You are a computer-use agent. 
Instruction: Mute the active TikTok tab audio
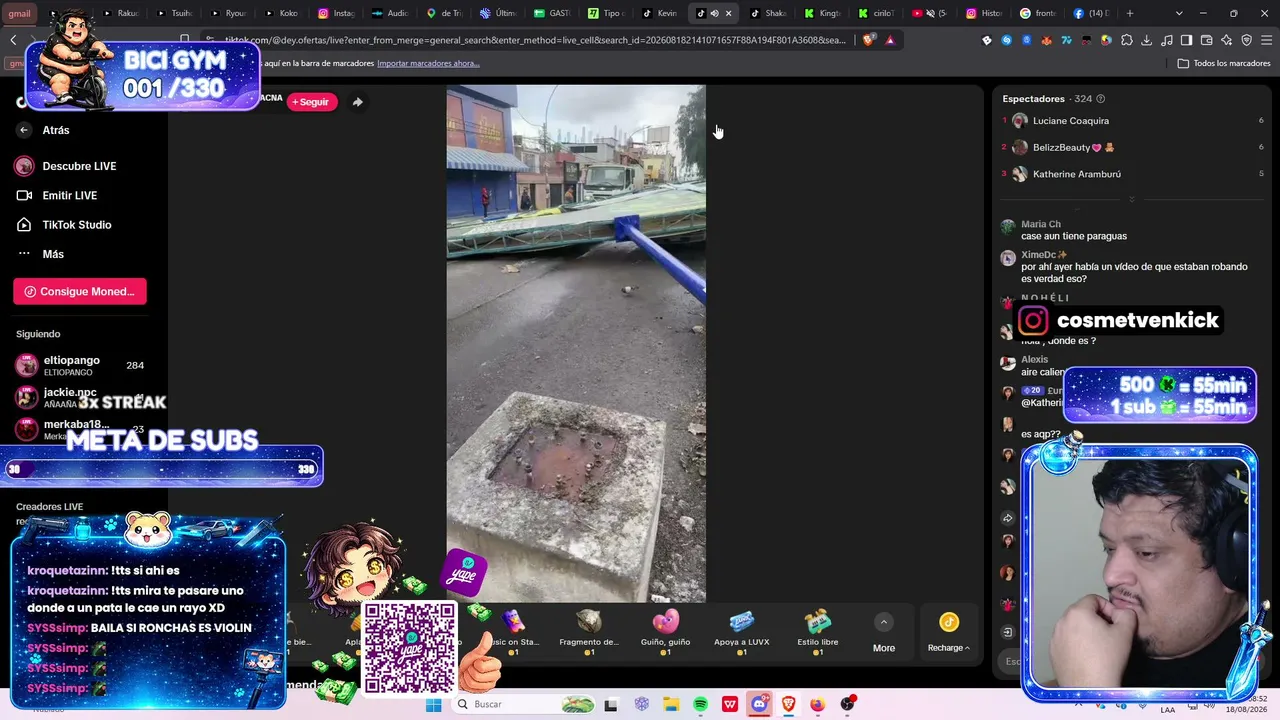[x=714, y=14]
